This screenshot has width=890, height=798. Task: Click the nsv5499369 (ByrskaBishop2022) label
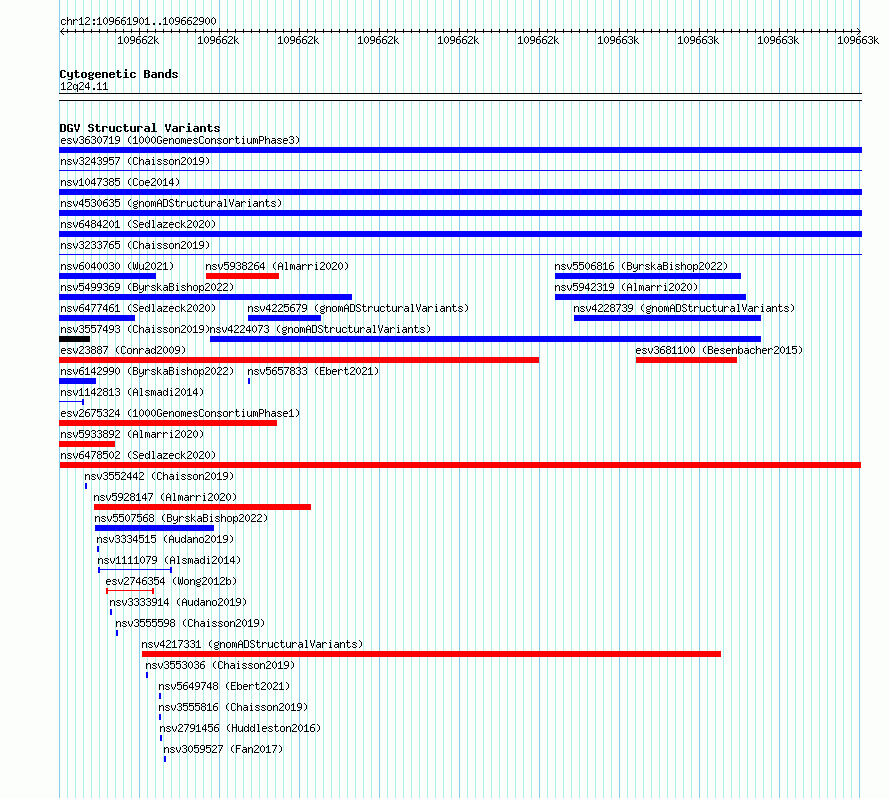coord(147,287)
